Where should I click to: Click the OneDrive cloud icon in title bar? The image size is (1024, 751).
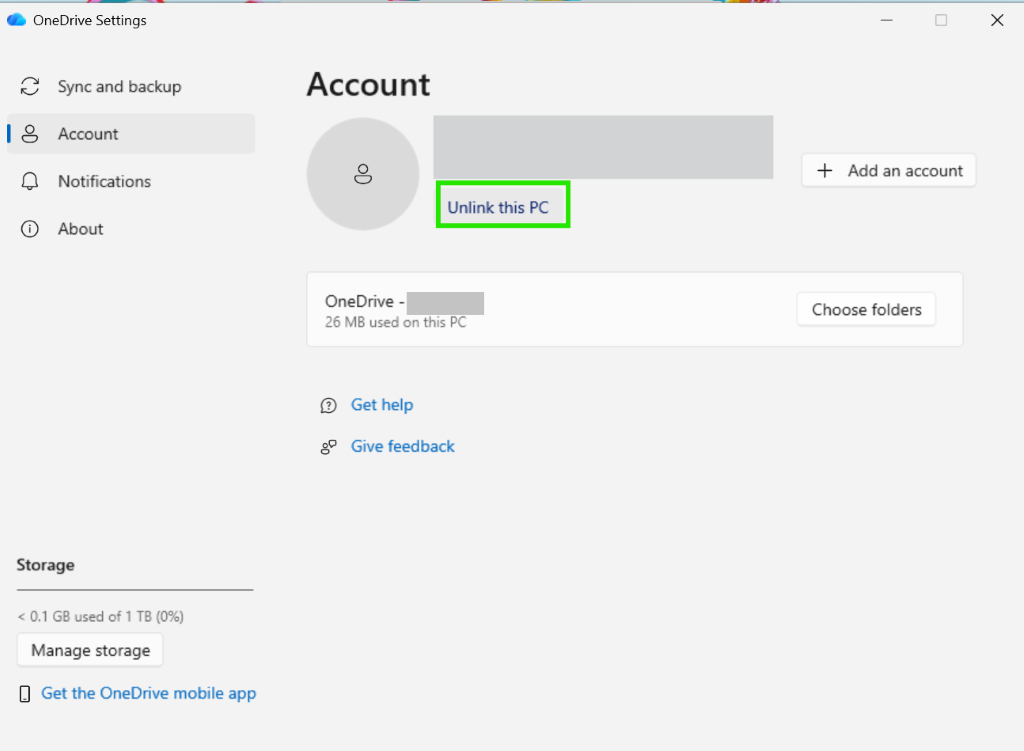(x=16, y=20)
